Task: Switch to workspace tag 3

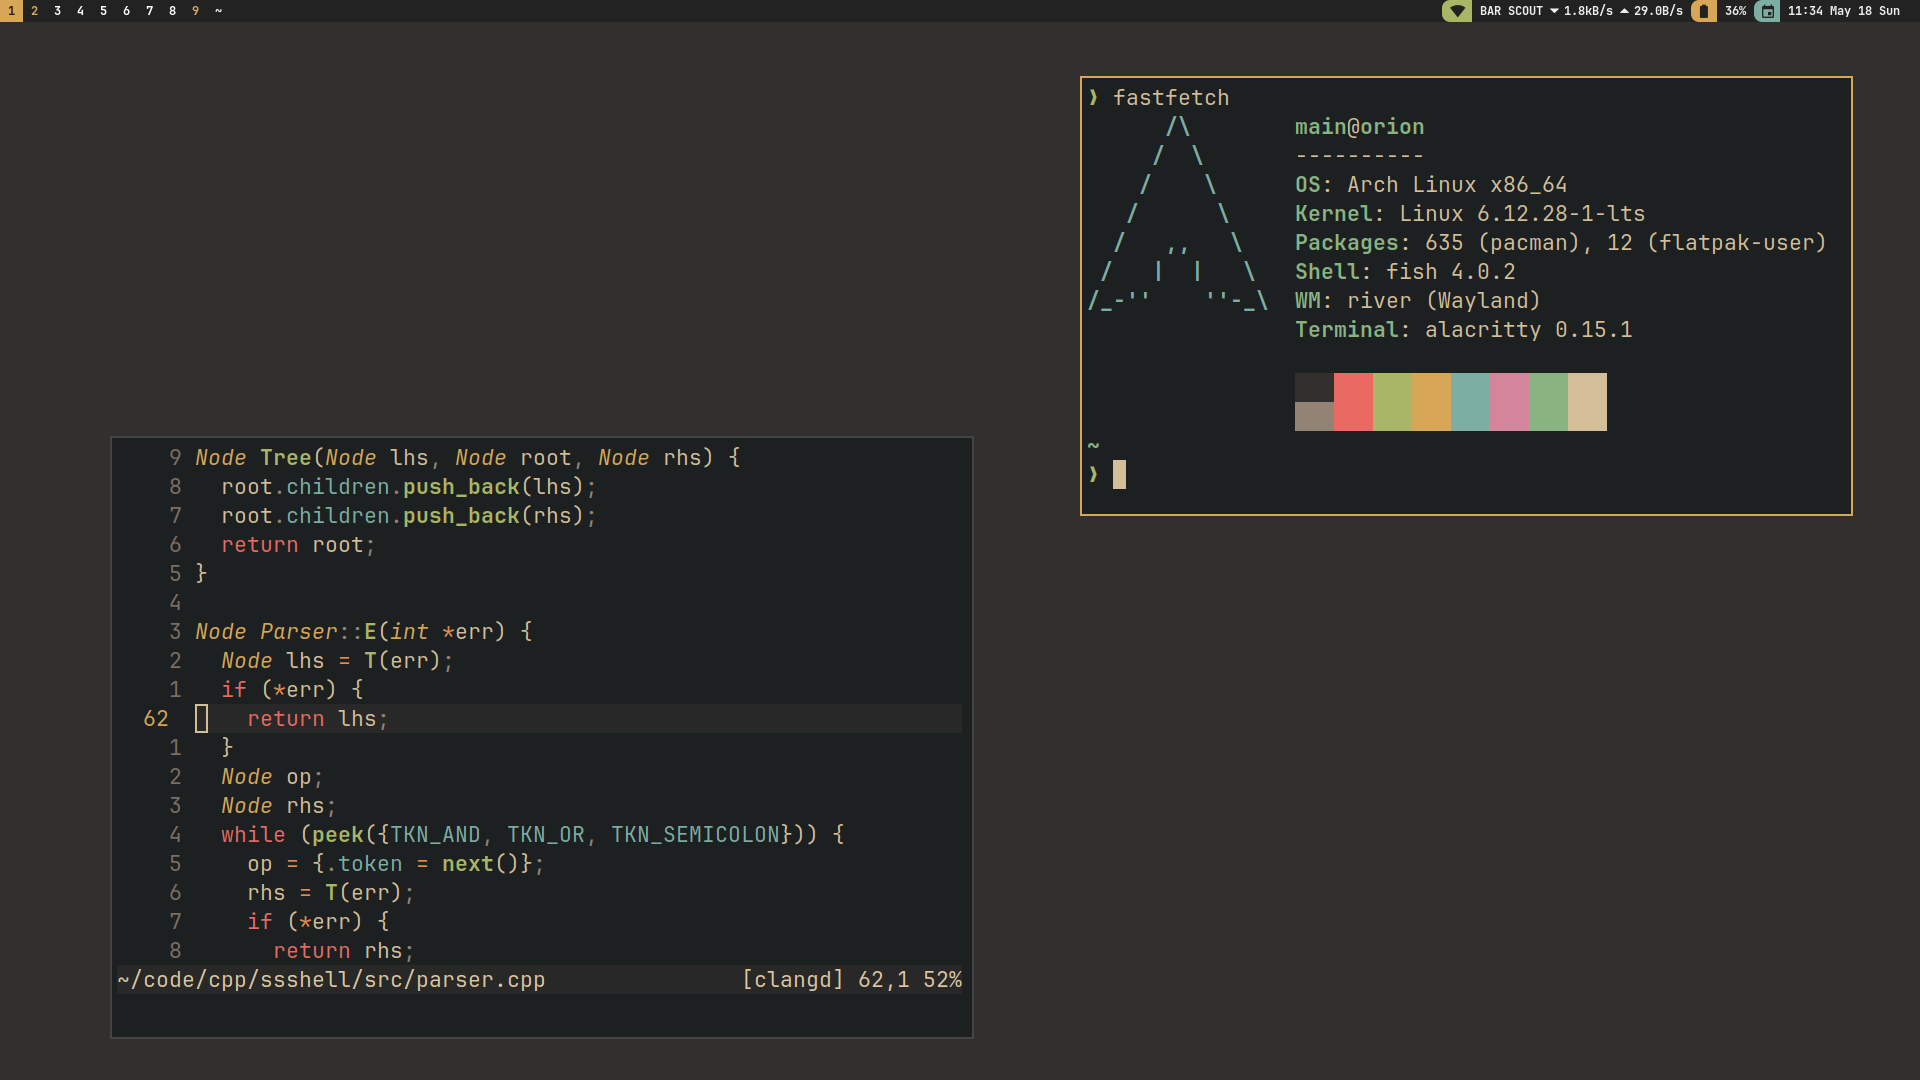Action: click(x=57, y=11)
